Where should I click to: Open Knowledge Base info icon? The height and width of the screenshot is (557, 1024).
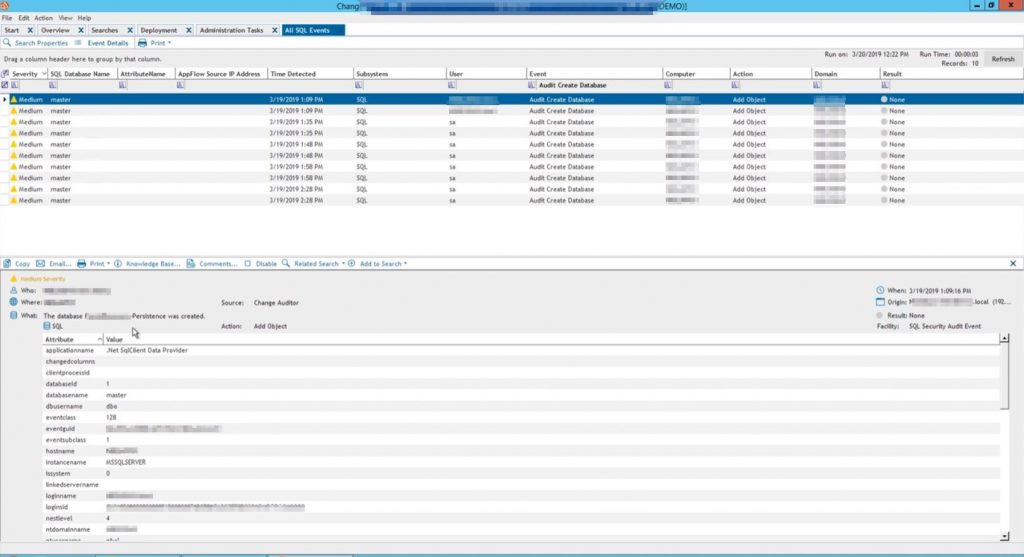tap(118, 264)
